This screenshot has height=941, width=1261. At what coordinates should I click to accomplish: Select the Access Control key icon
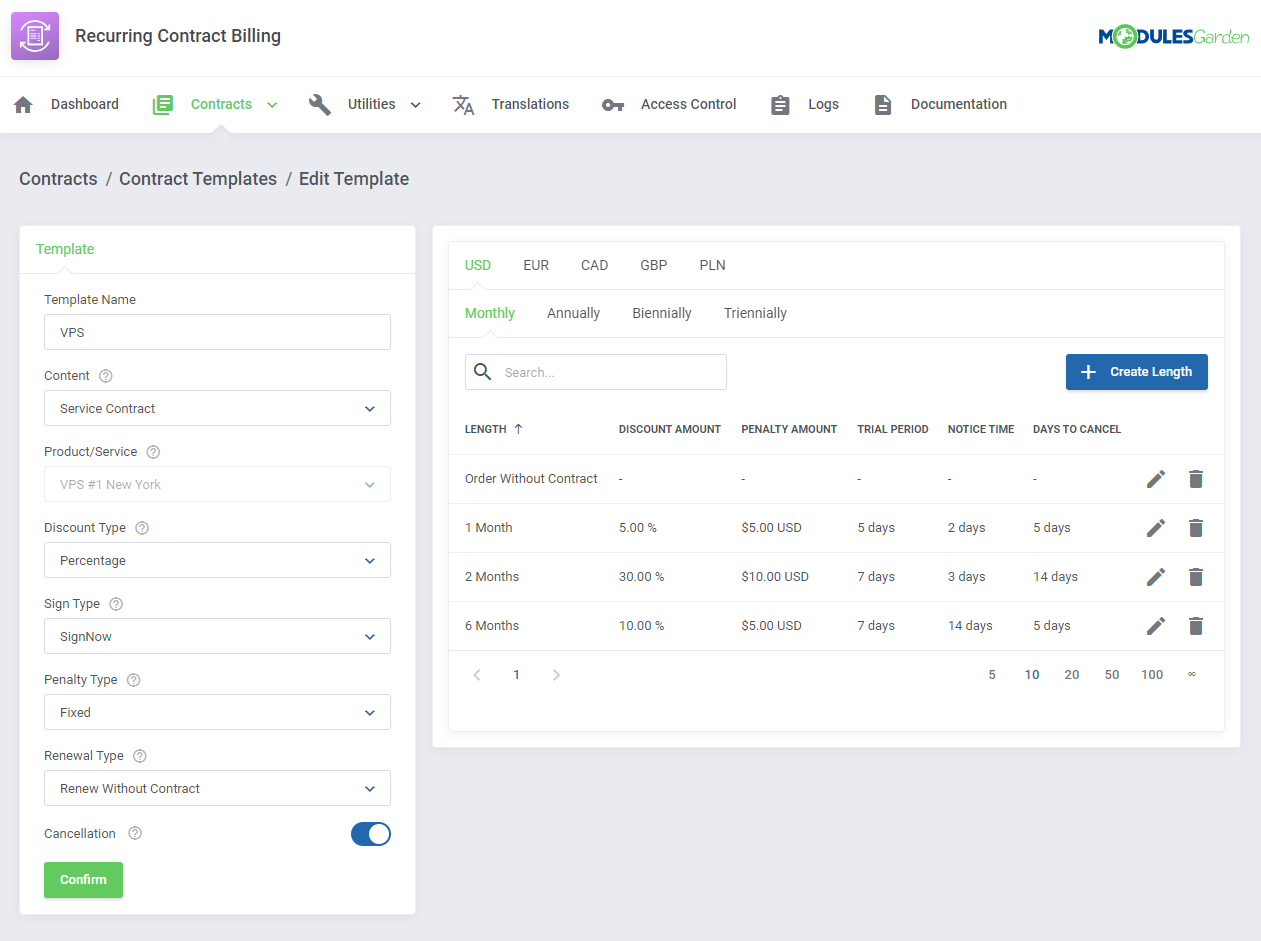(612, 103)
